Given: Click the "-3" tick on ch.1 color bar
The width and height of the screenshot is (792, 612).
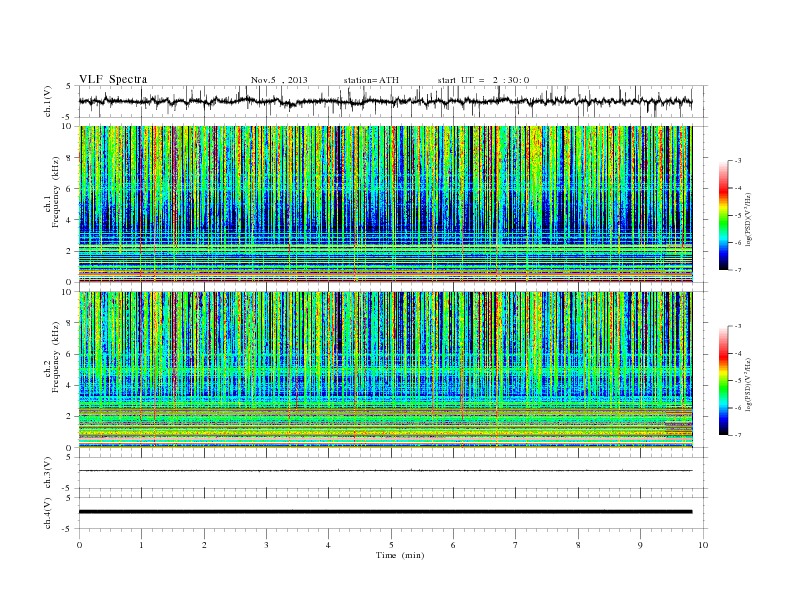Looking at the screenshot, I should 736,161.
